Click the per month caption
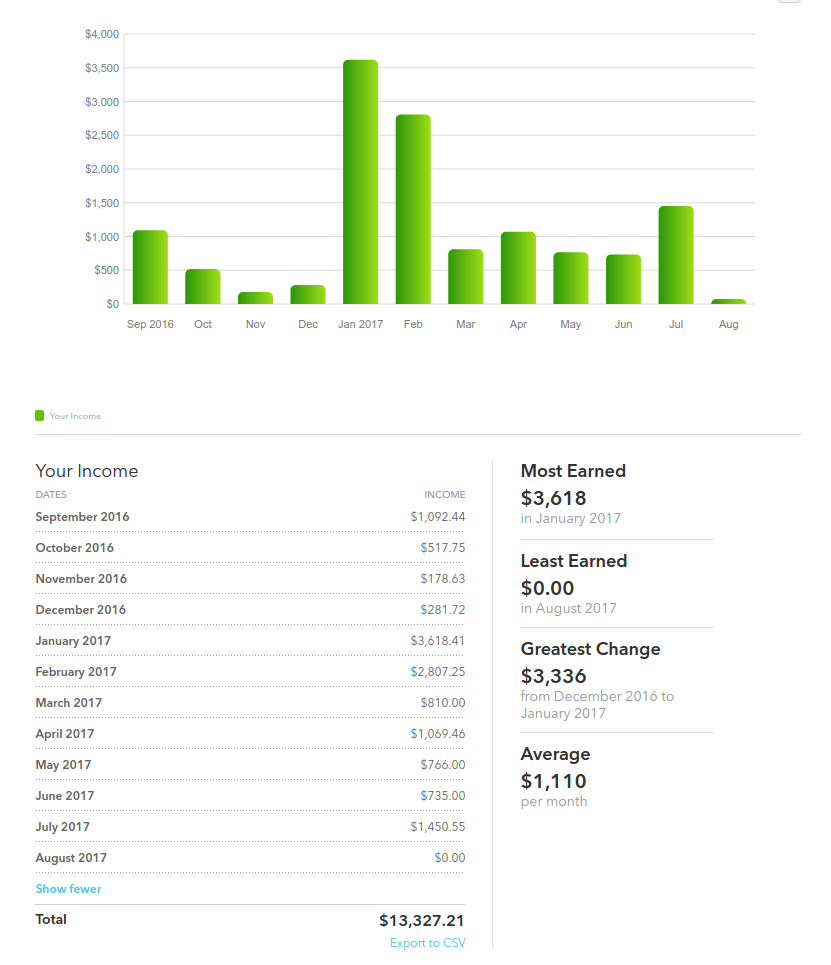This screenshot has width=831, height=965. (x=554, y=801)
